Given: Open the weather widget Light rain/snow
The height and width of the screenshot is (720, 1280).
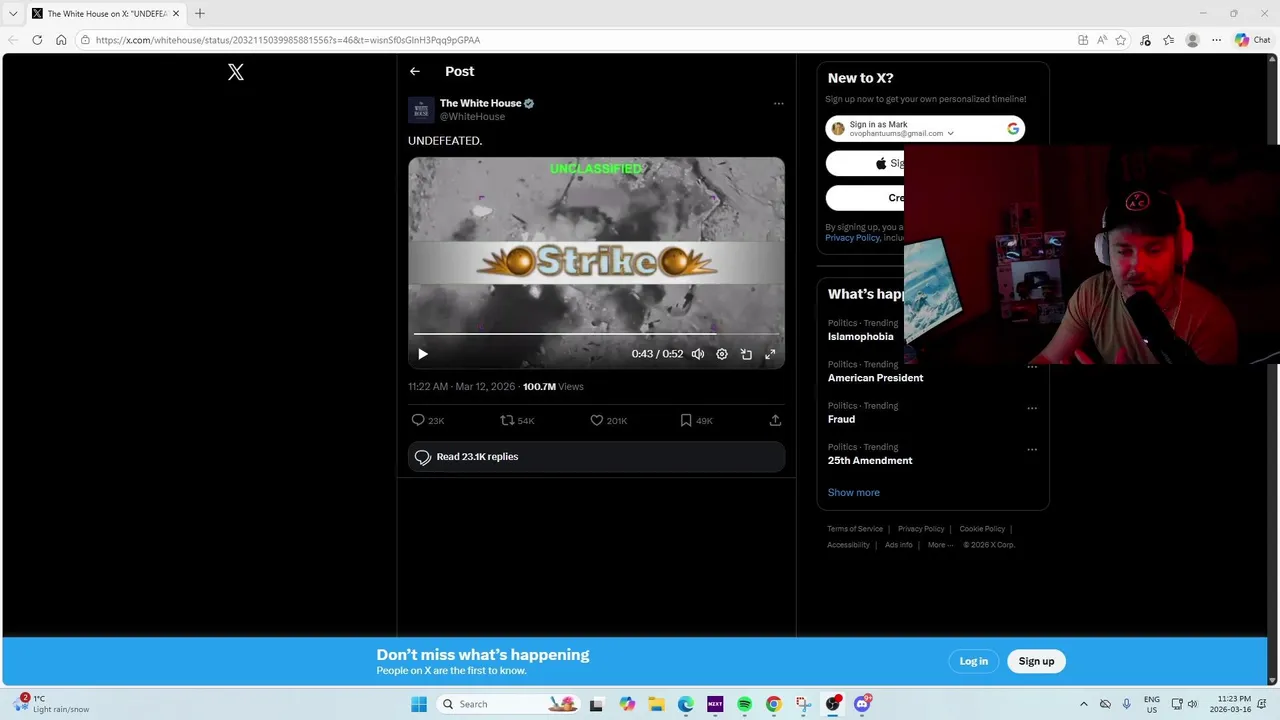Looking at the screenshot, I should pyautogui.click(x=52, y=704).
